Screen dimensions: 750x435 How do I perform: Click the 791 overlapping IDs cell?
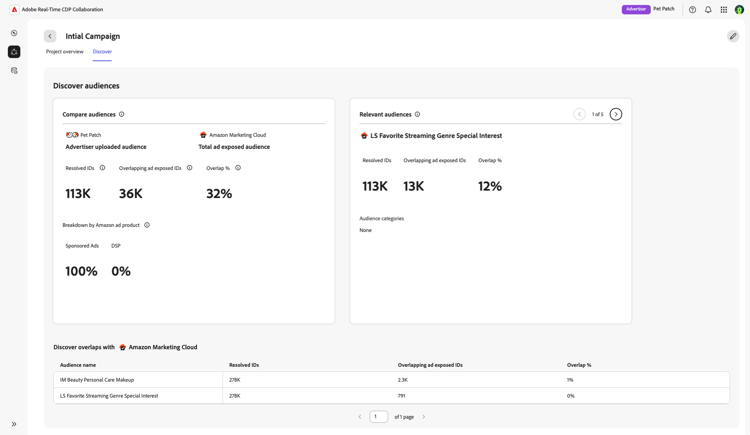[x=401, y=396]
